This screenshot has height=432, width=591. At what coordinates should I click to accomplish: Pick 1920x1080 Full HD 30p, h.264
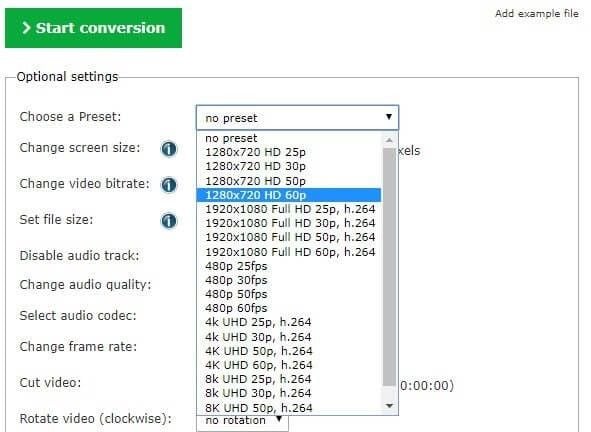click(x=289, y=223)
